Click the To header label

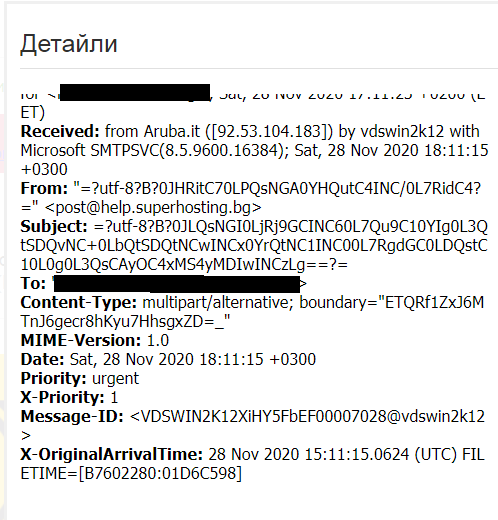tap(33, 284)
